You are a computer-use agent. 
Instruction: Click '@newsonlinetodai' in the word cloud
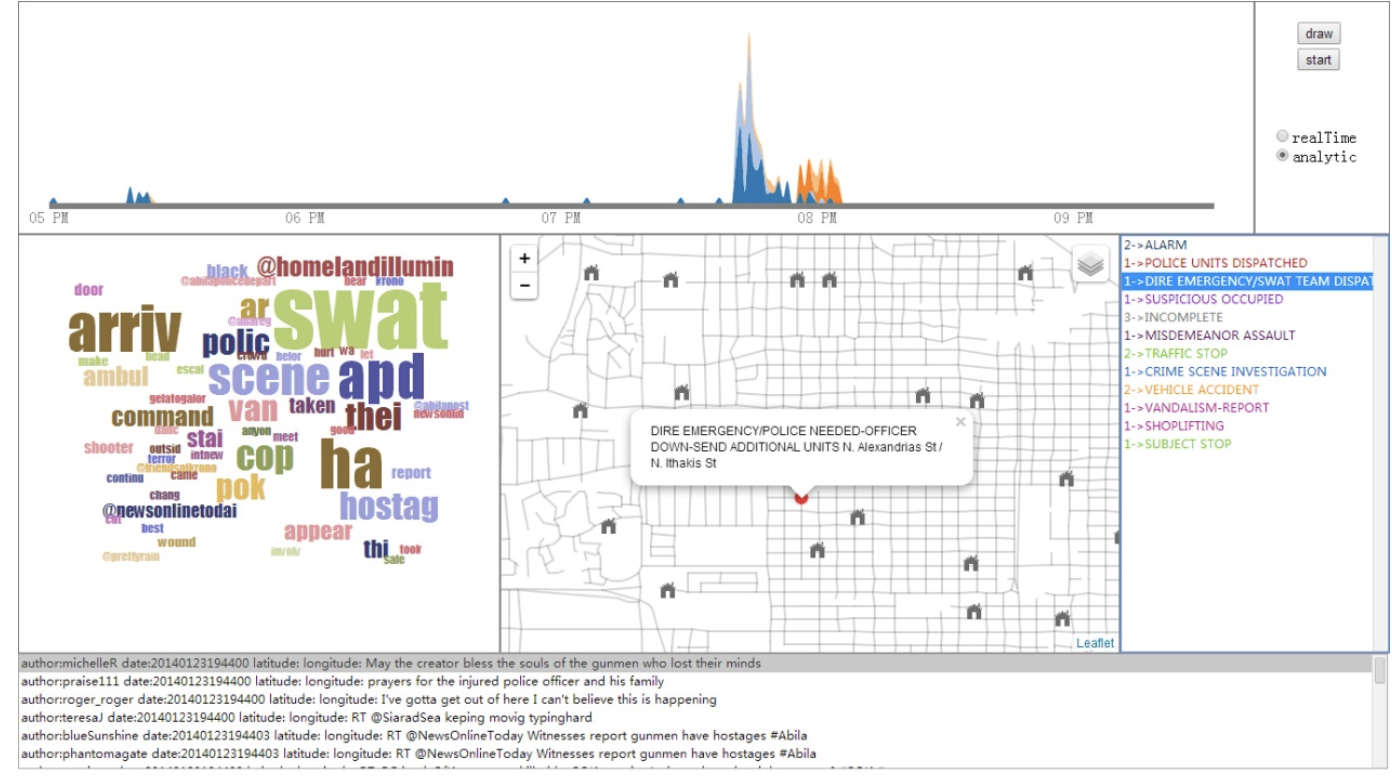pos(170,511)
